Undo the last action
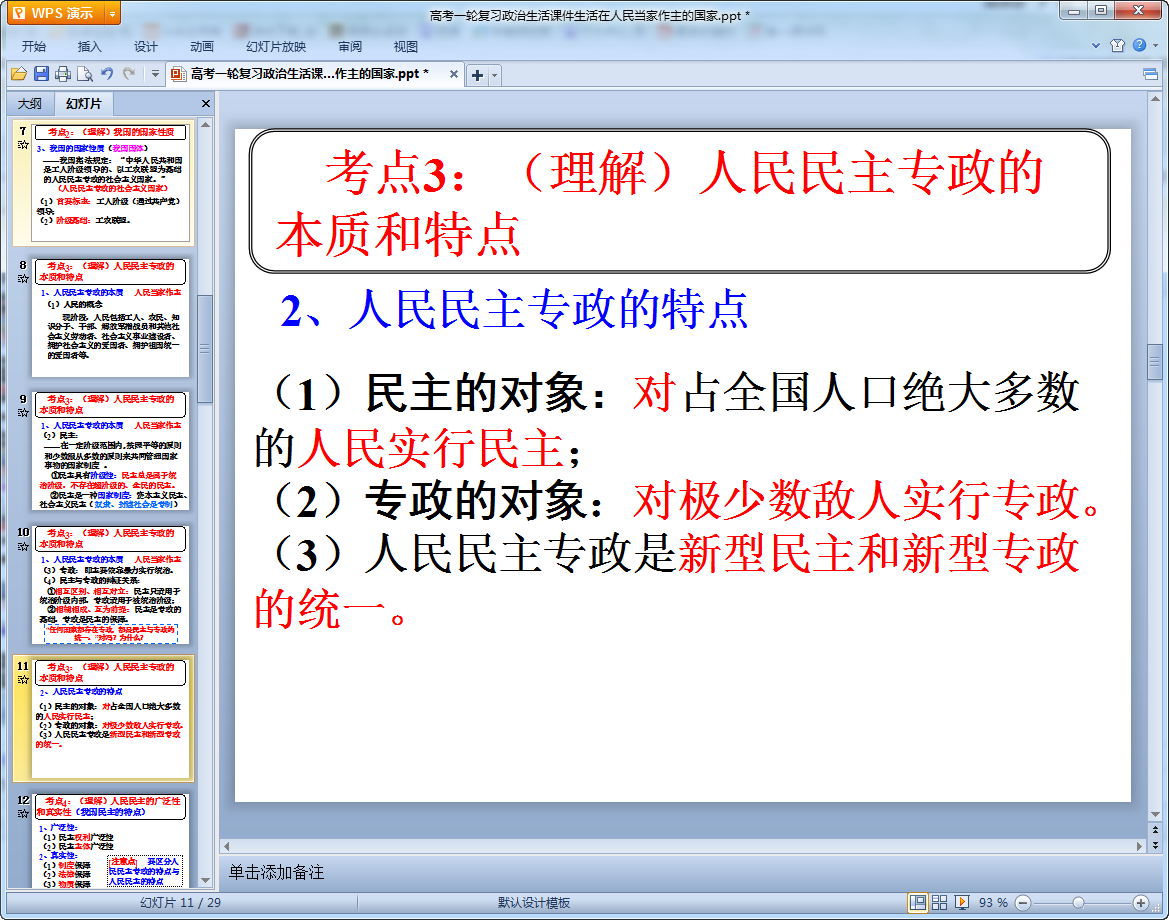This screenshot has width=1169, height=920. pos(107,74)
